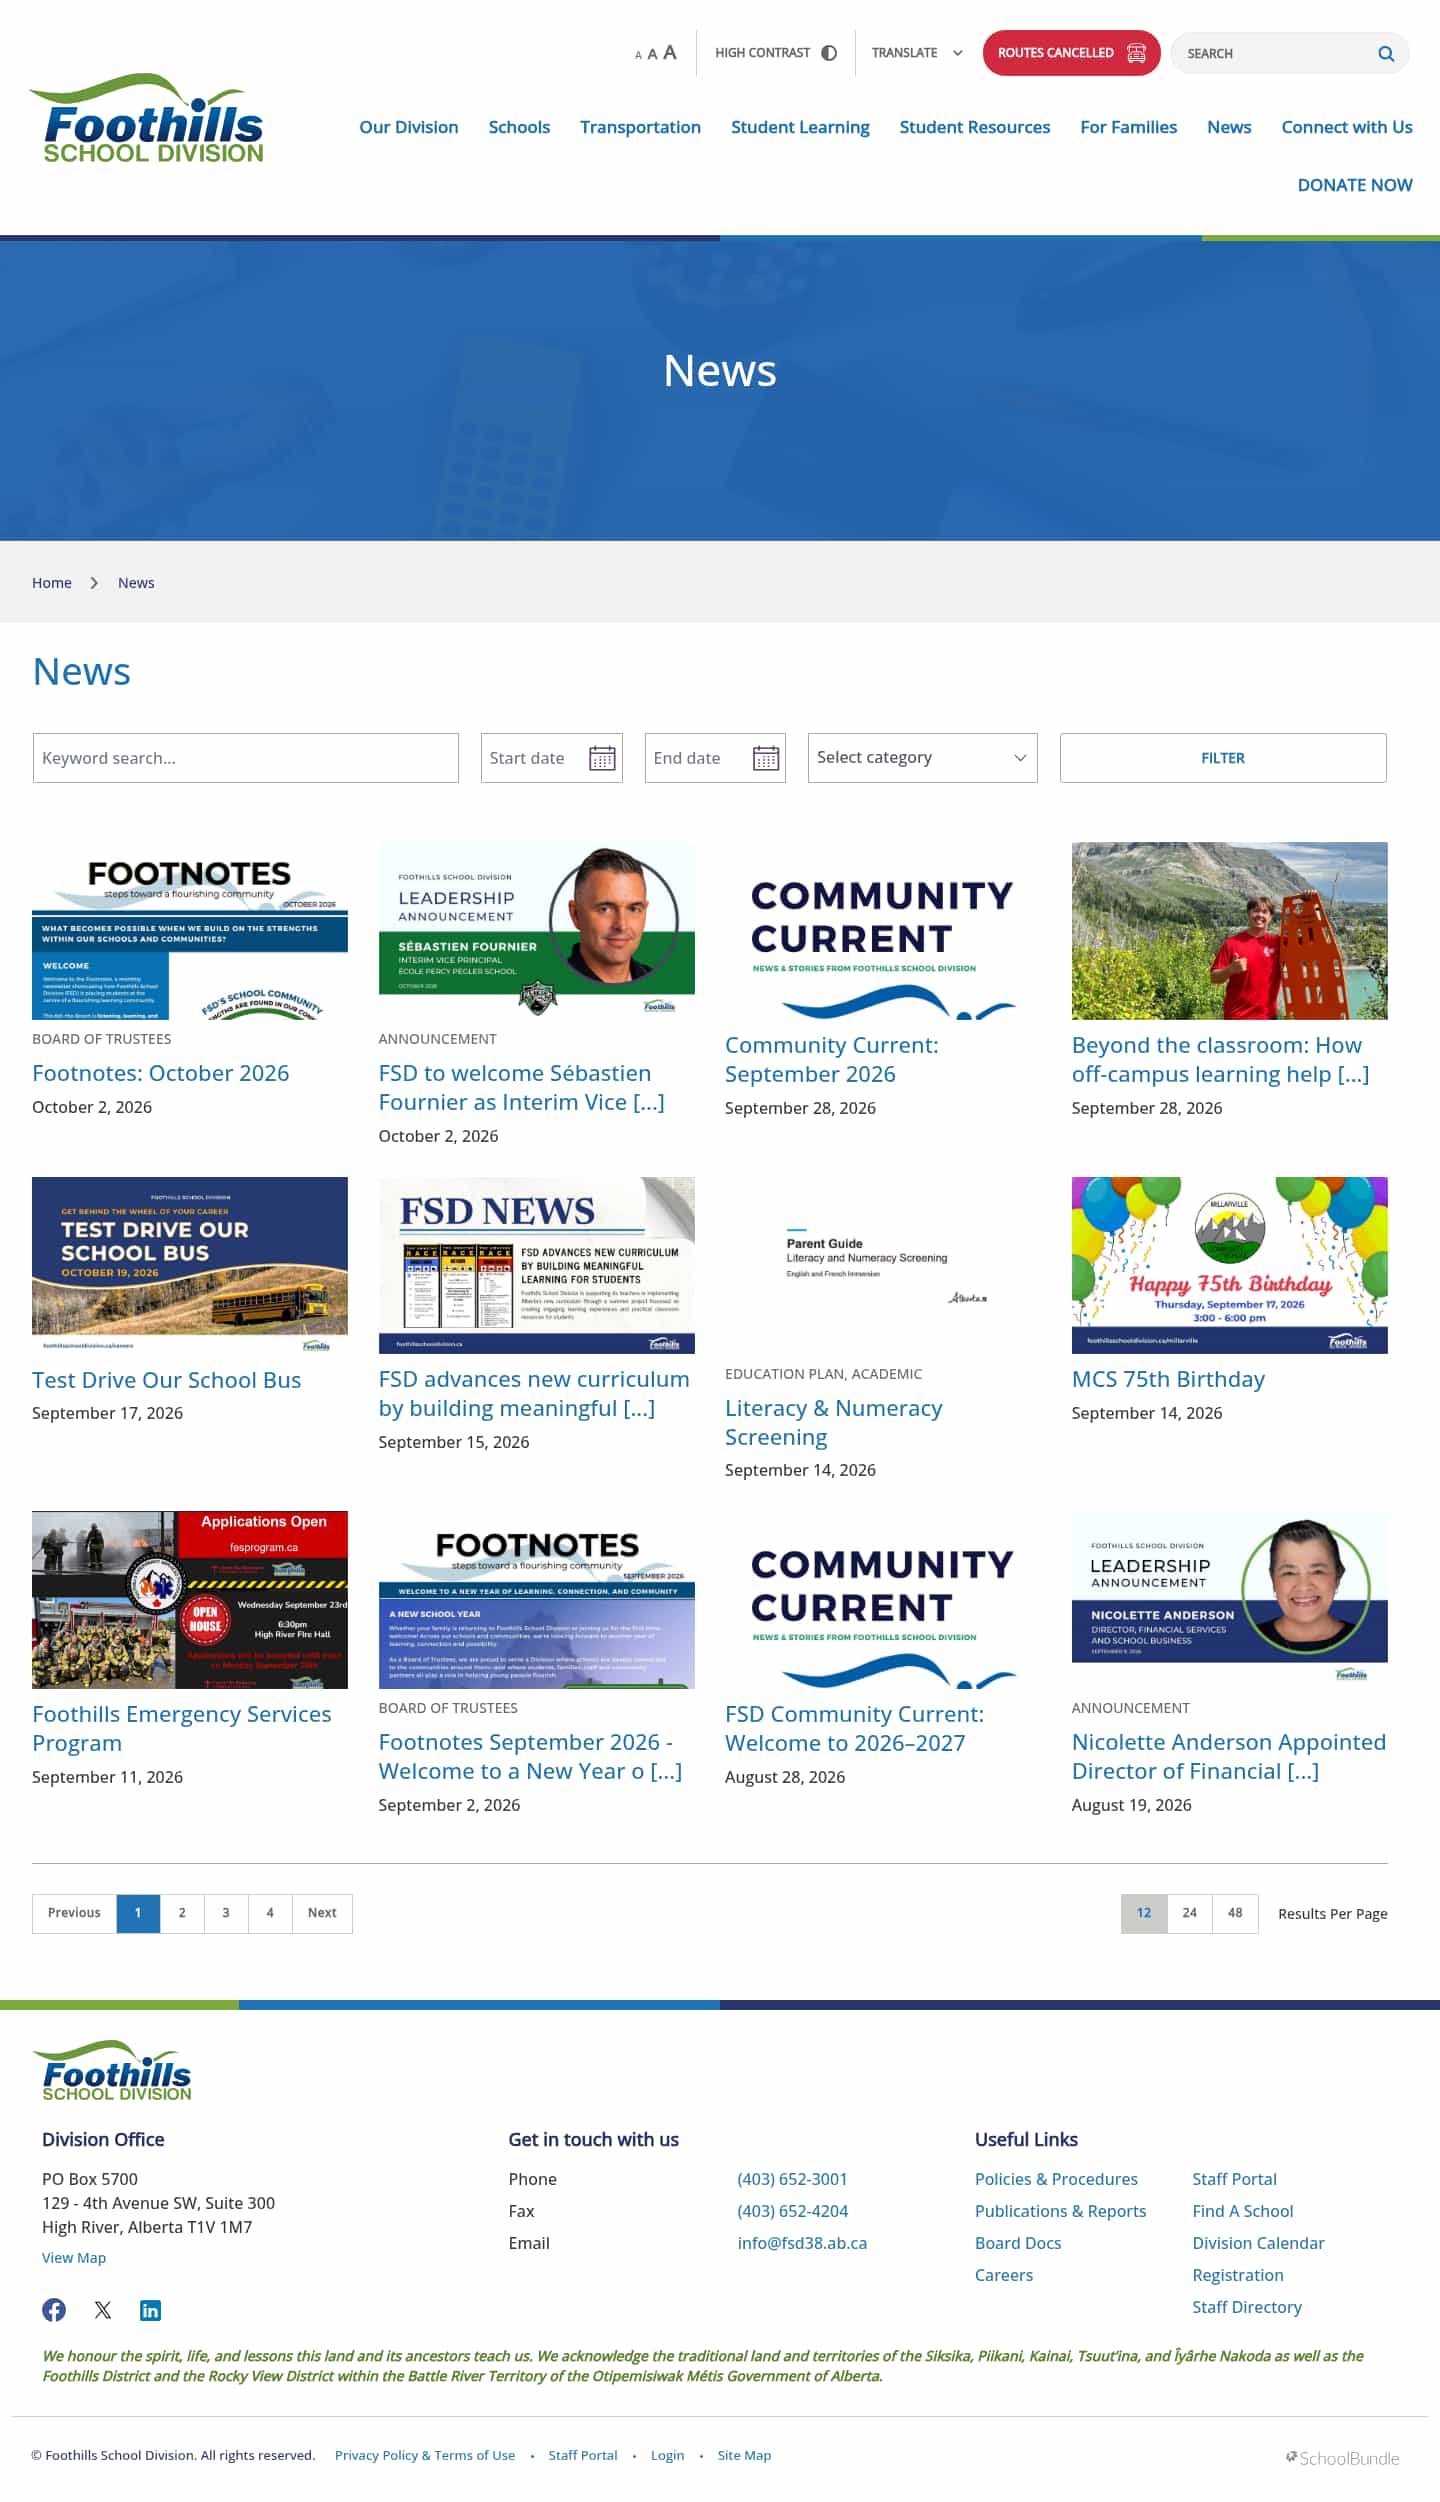Open the Facebook page icon
Image resolution: width=1440 pixels, height=2502 pixels.
pyautogui.click(x=54, y=2309)
